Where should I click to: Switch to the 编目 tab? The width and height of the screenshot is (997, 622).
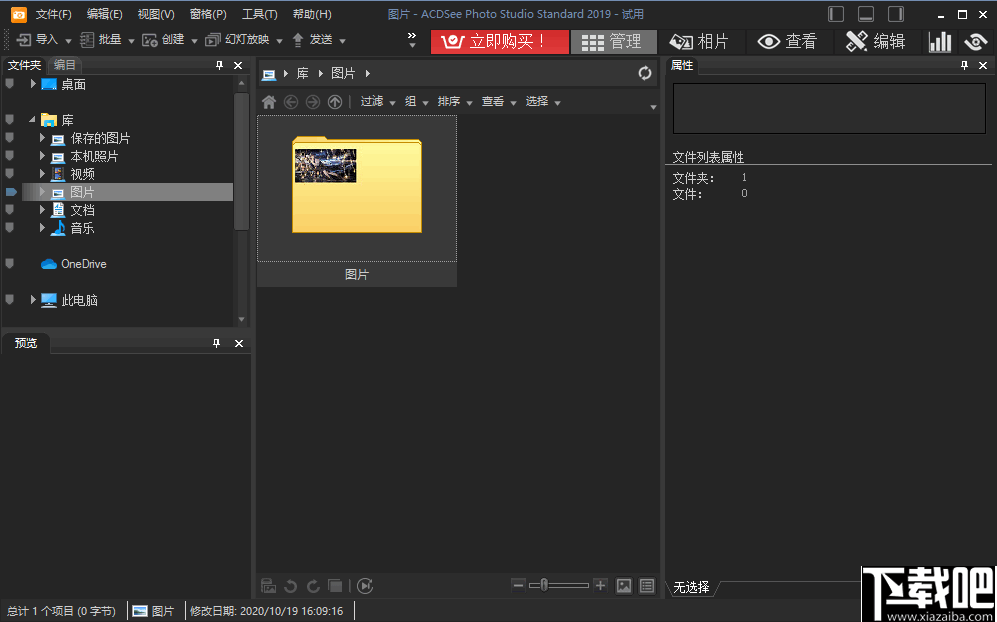click(x=64, y=64)
